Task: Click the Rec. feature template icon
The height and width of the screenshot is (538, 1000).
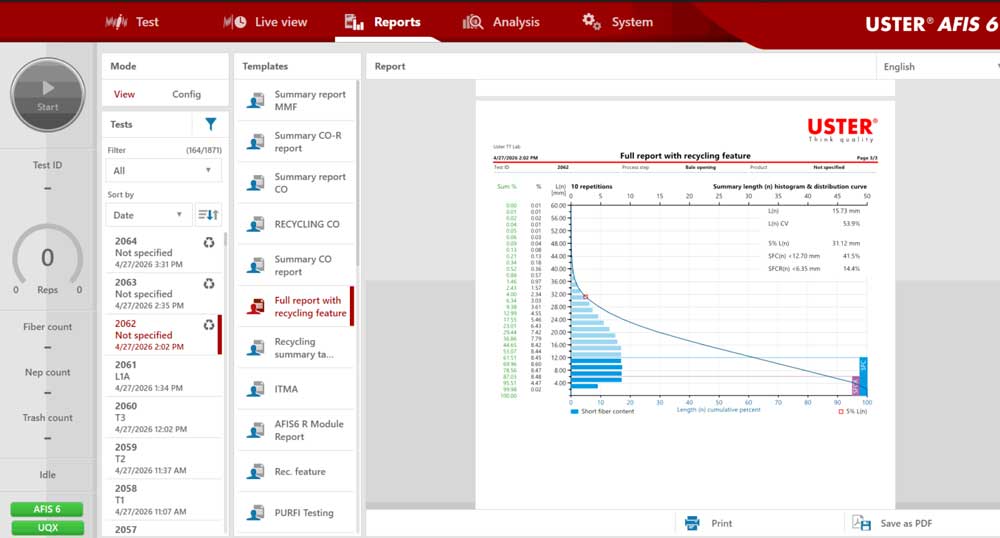Action: pyautogui.click(x=256, y=472)
